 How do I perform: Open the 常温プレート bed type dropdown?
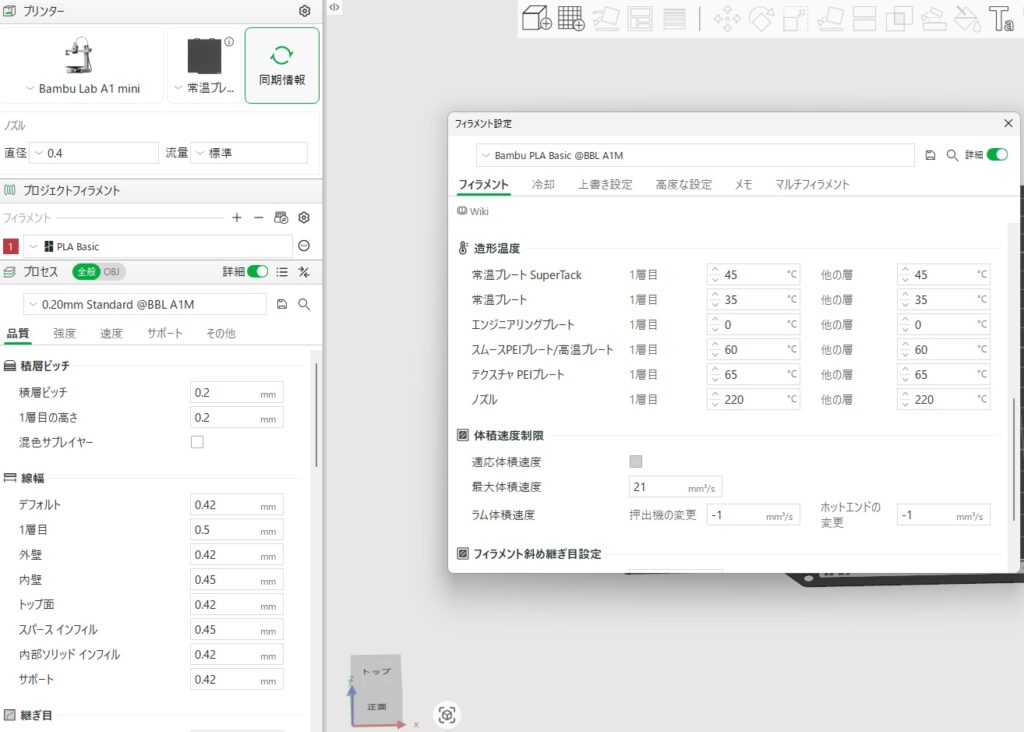click(204, 65)
